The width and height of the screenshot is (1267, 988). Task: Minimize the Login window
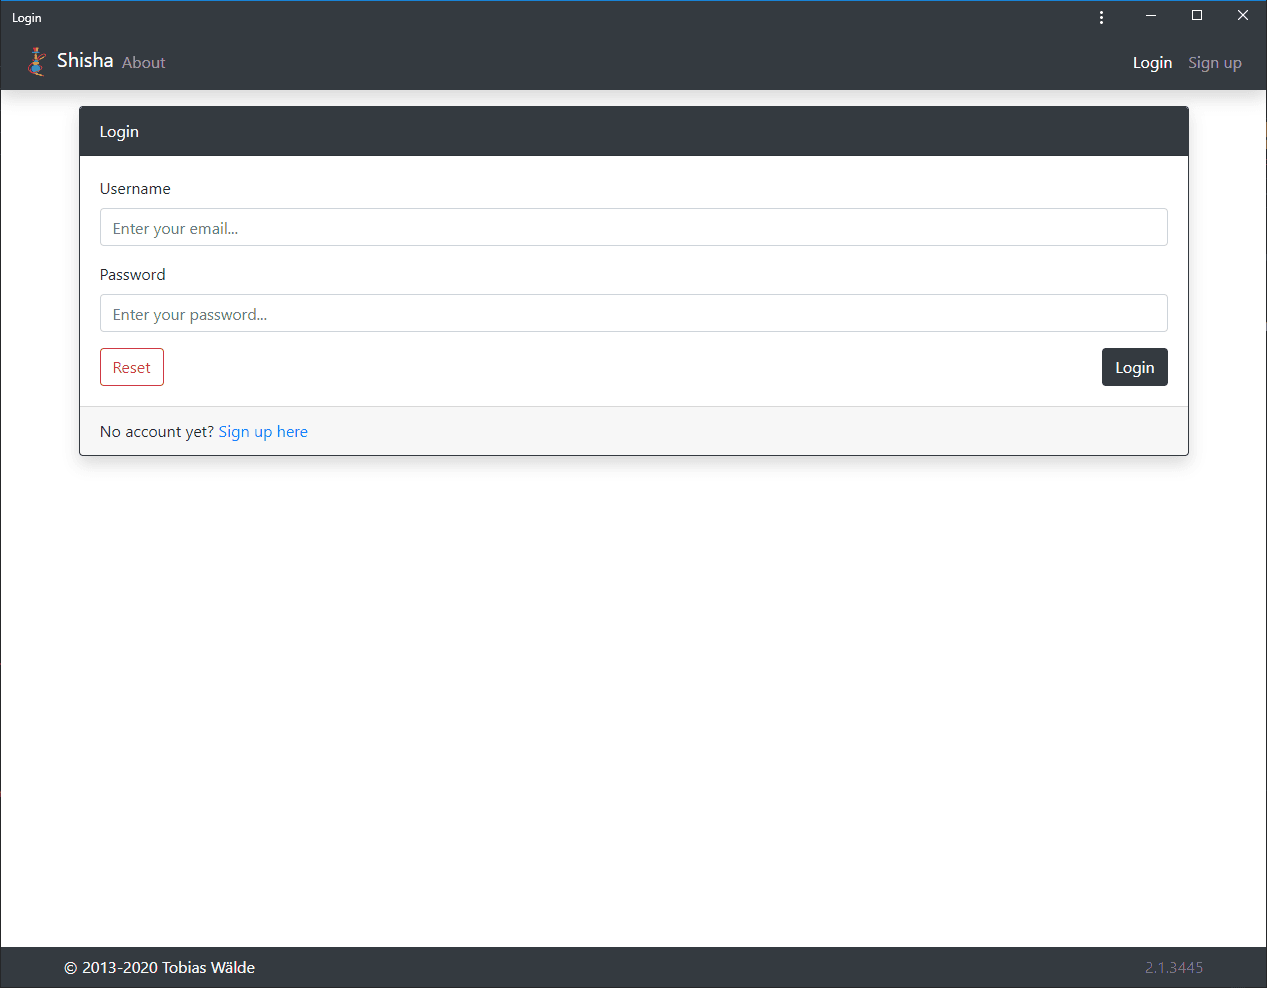click(x=1151, y=16)
